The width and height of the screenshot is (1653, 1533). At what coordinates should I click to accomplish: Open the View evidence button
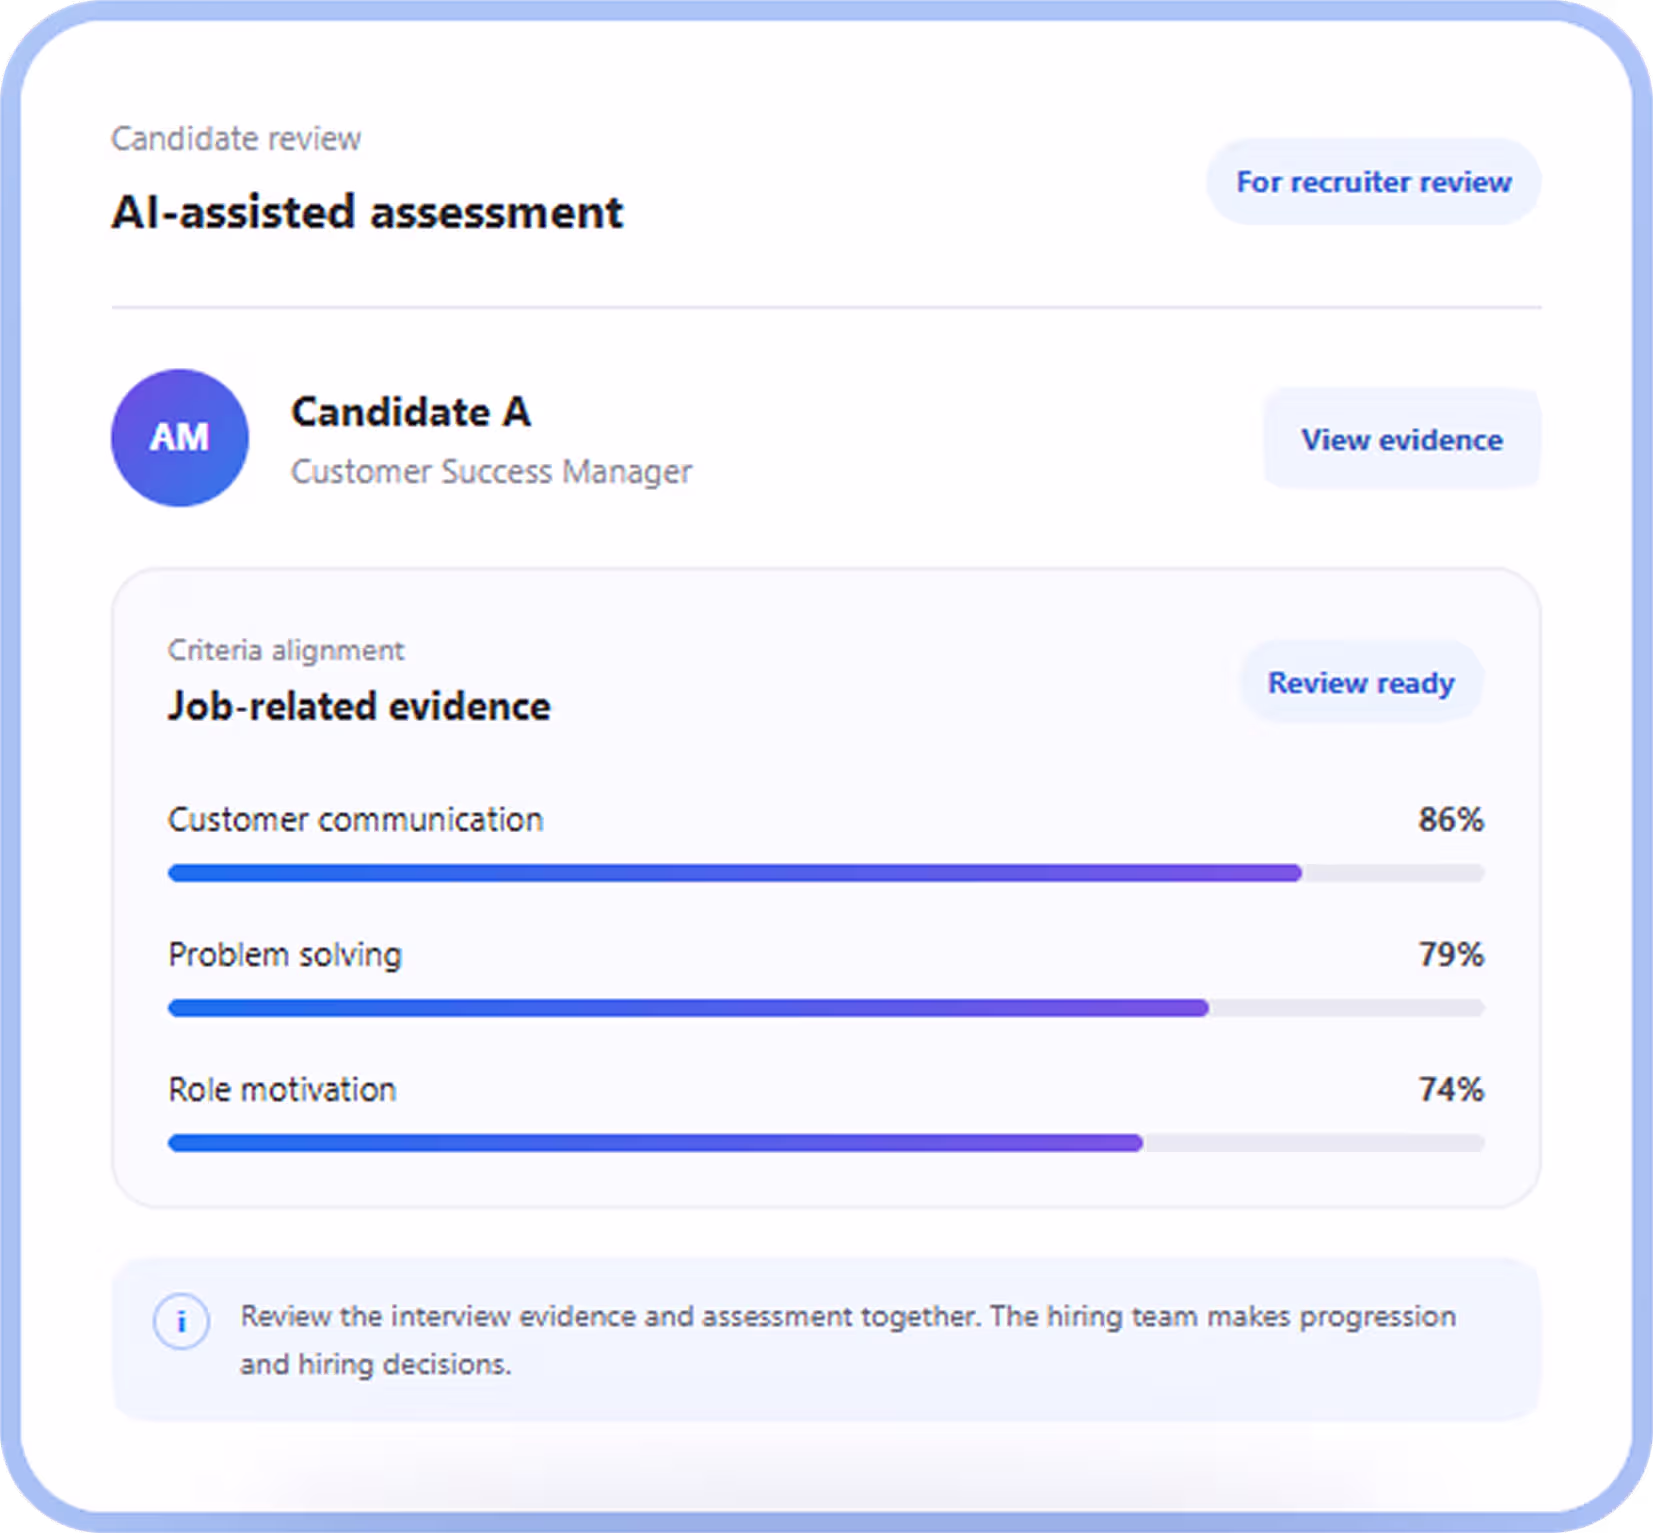(1401, 439)
